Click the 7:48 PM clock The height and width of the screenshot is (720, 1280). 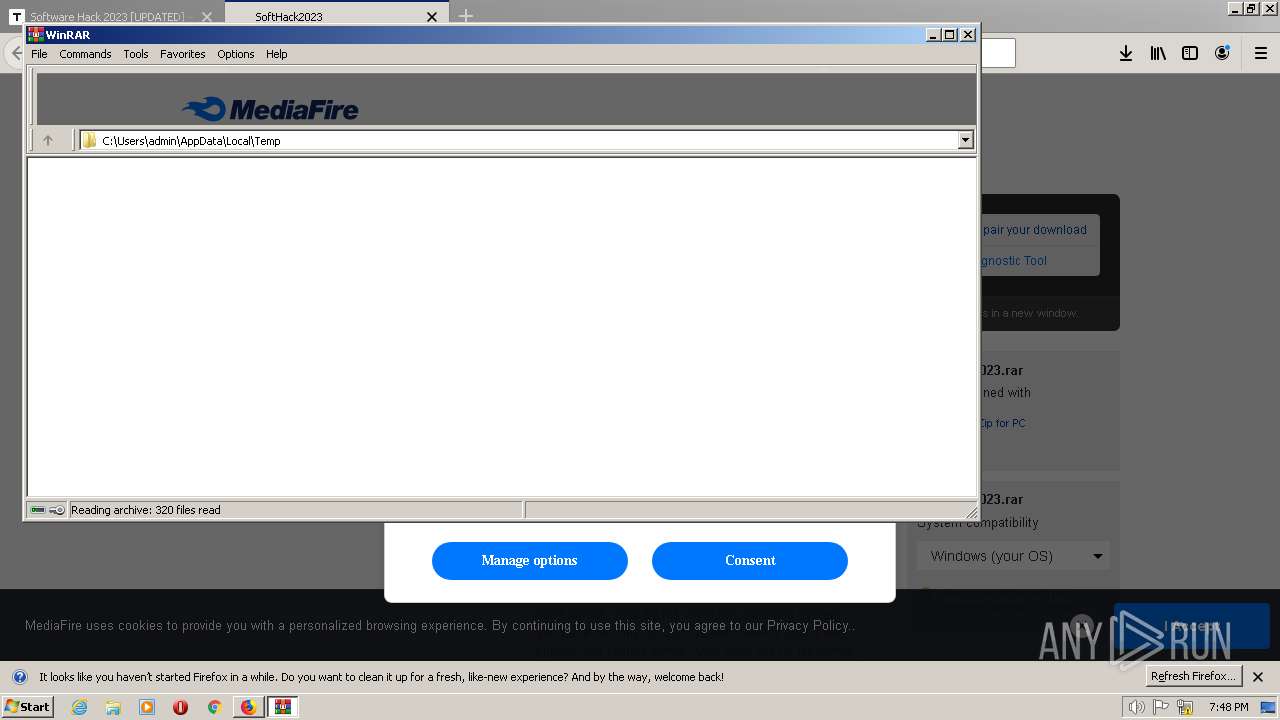(1228, 707)
